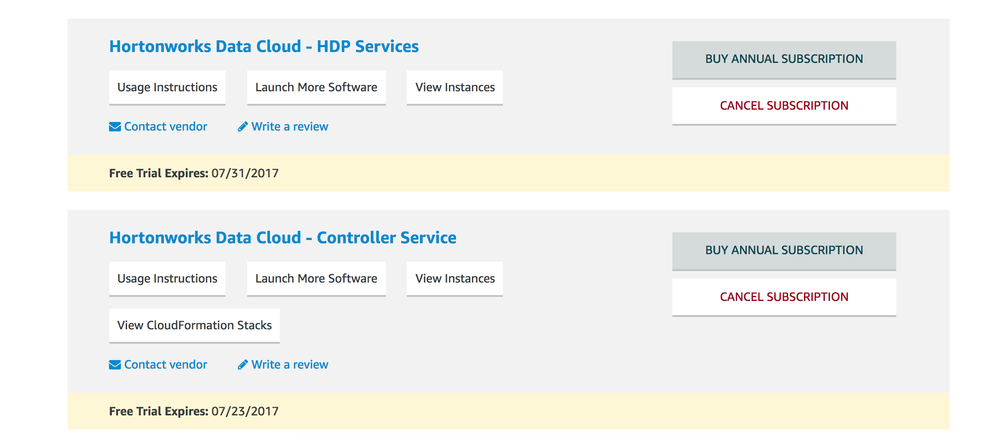Click envelope icon beside HDP Services Contact vendor

pos(115,127)
